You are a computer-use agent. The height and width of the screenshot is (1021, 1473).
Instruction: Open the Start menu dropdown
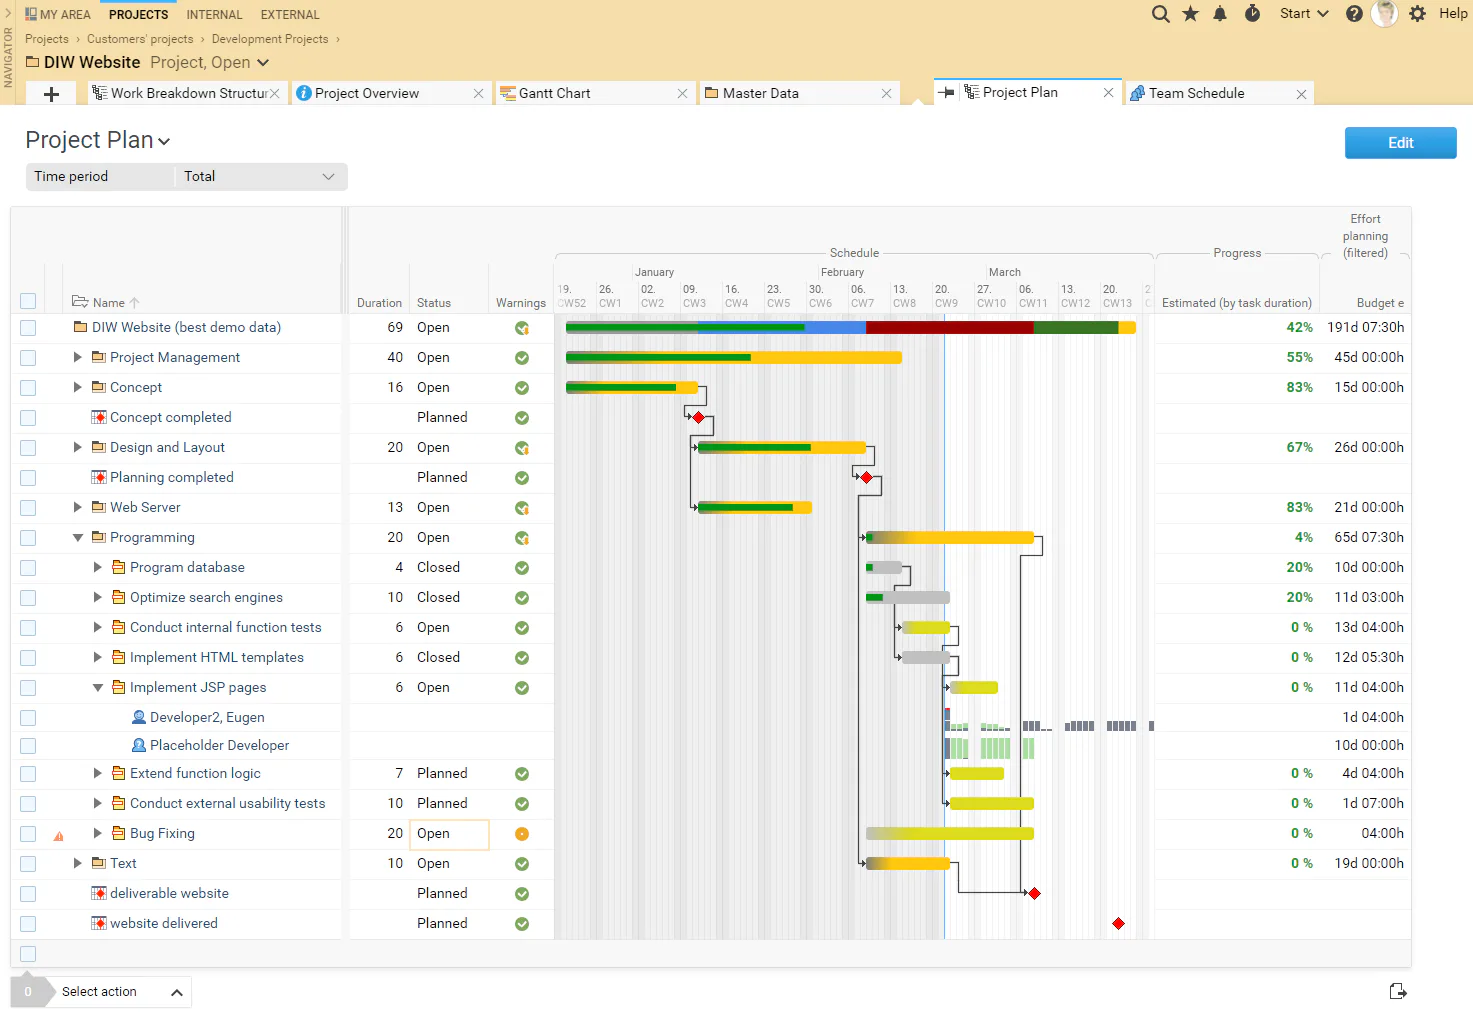pos(1304,14)
